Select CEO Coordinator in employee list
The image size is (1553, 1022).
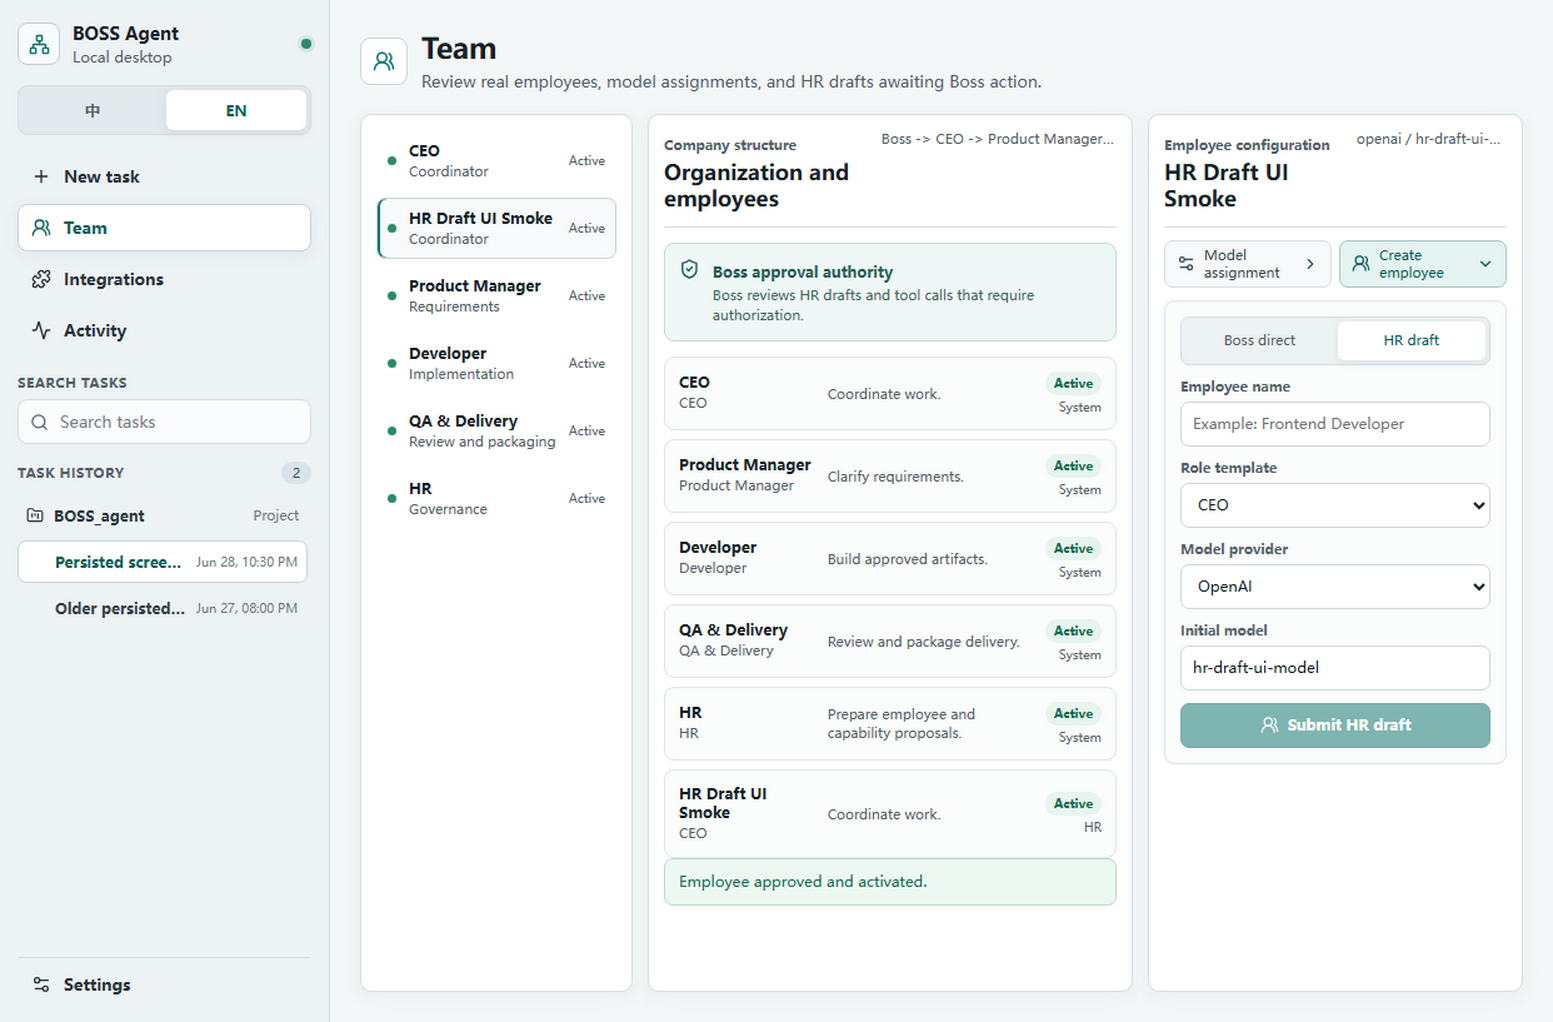pyautogui.click(x=496, y=161)
